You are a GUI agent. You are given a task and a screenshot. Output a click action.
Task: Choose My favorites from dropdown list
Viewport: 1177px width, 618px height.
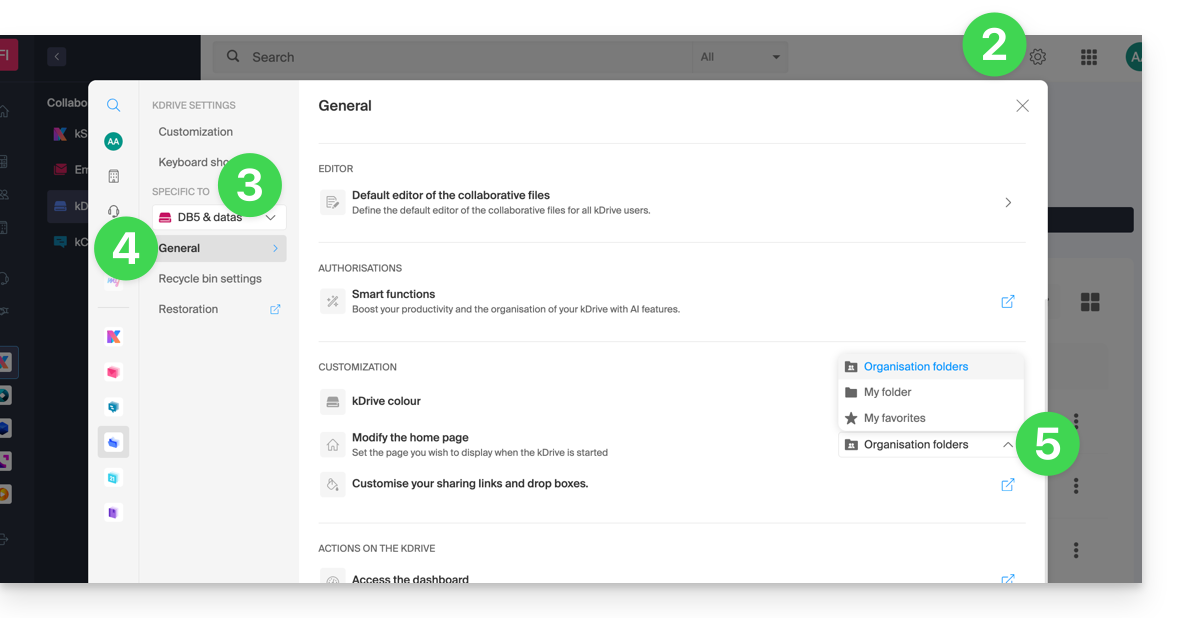(x=894, y=418)
